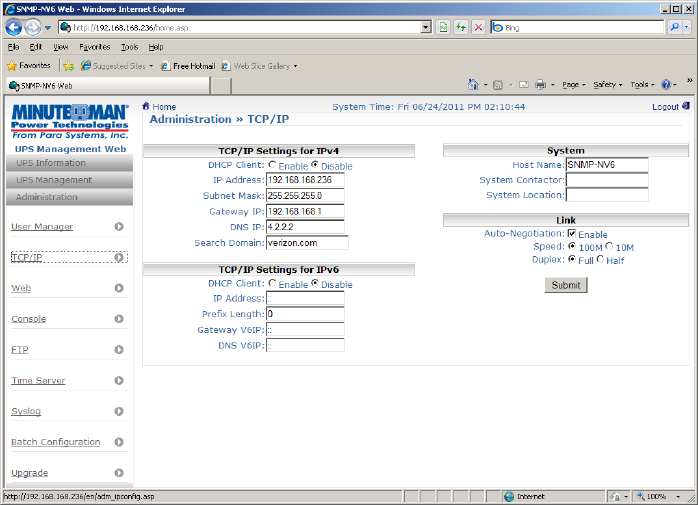
Task: Click the Add to Favorites Bar icon
Action: pyautogui.click(x=69, y=66)
